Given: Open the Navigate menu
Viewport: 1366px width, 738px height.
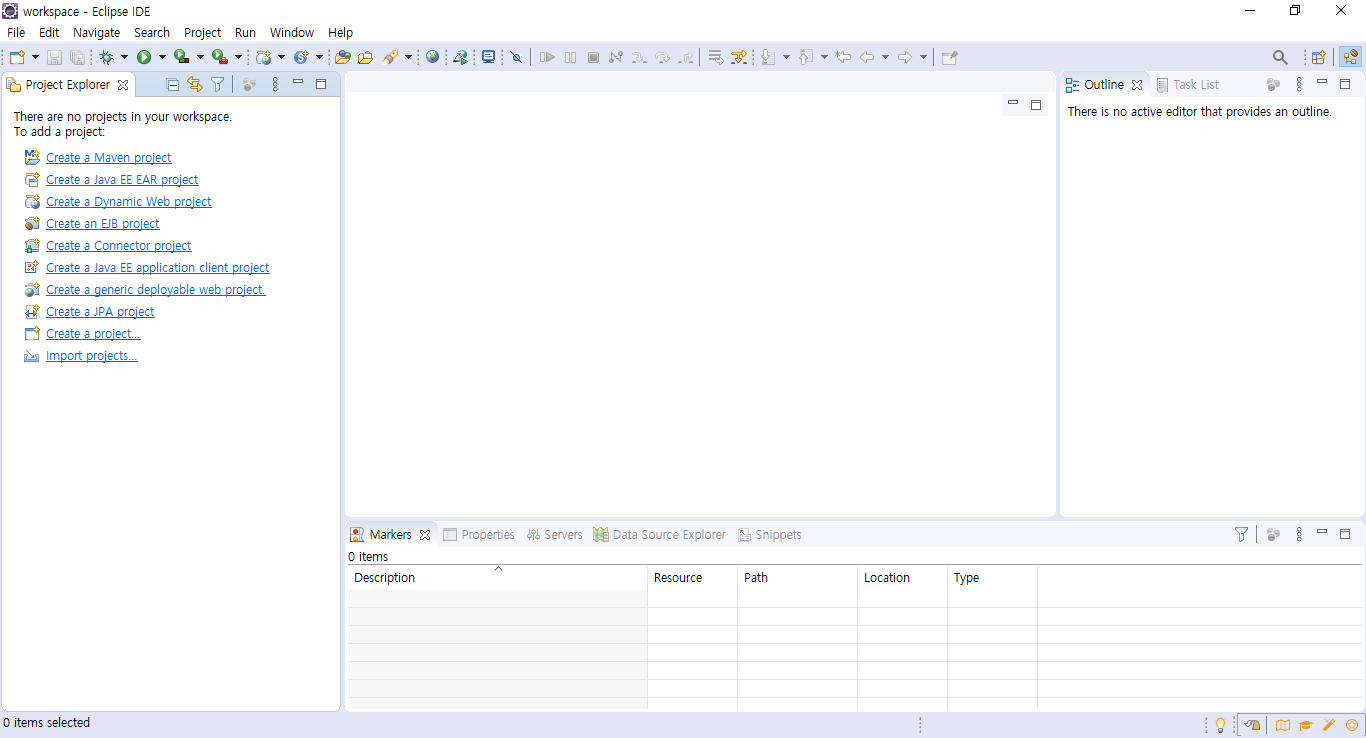Looking at the screenshot, I should [x=96, y=33].
